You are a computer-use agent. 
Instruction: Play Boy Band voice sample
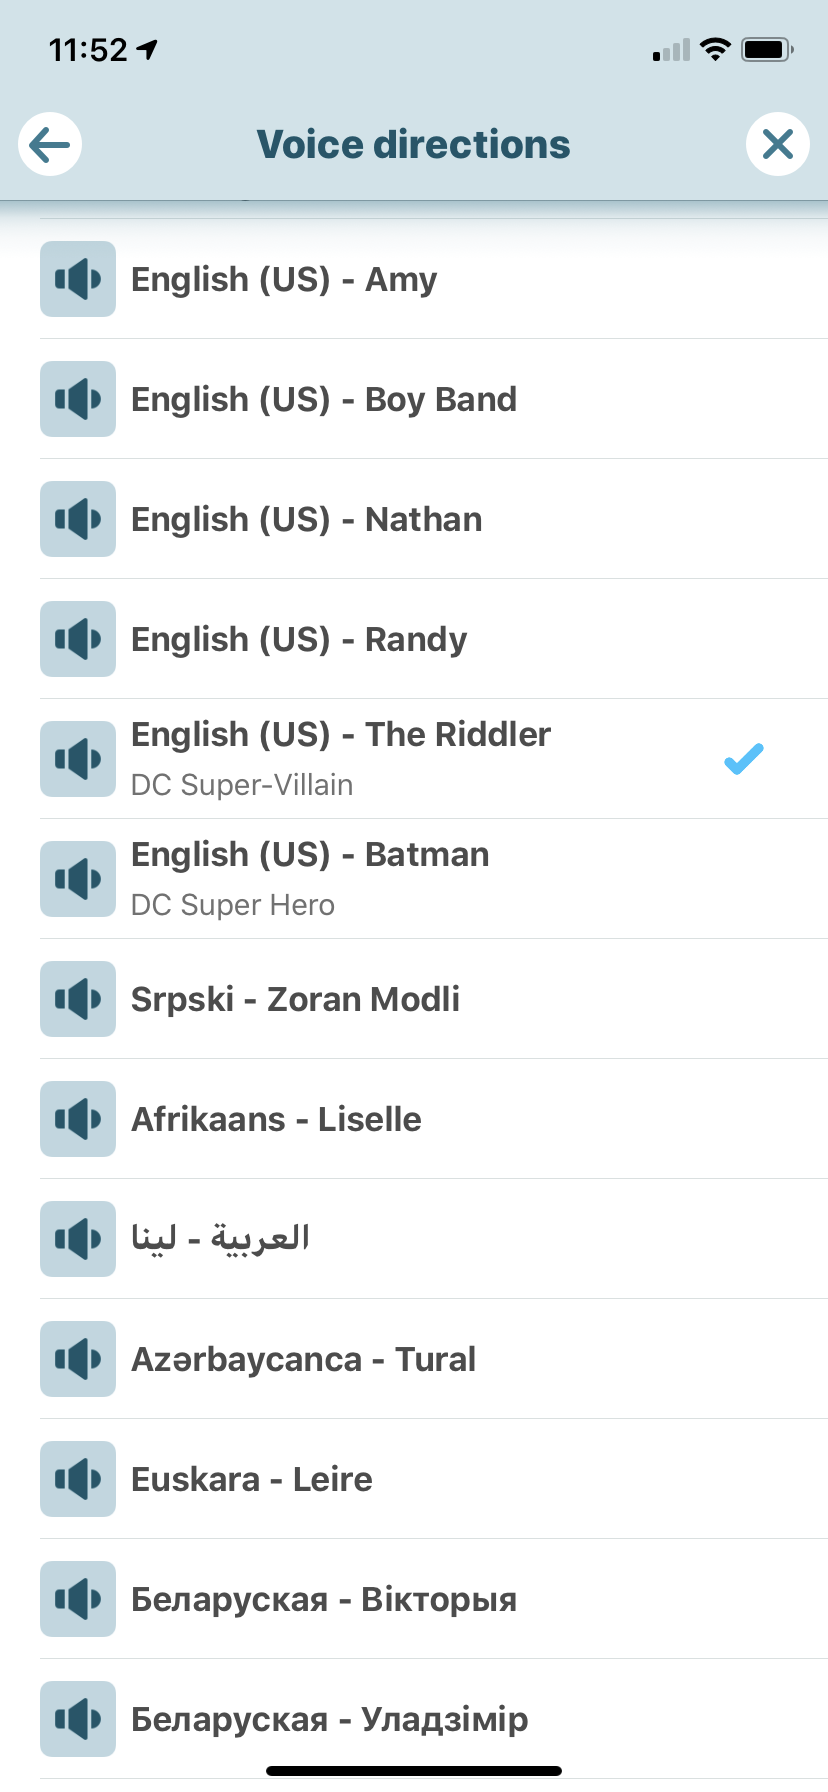tap(78, 399)
